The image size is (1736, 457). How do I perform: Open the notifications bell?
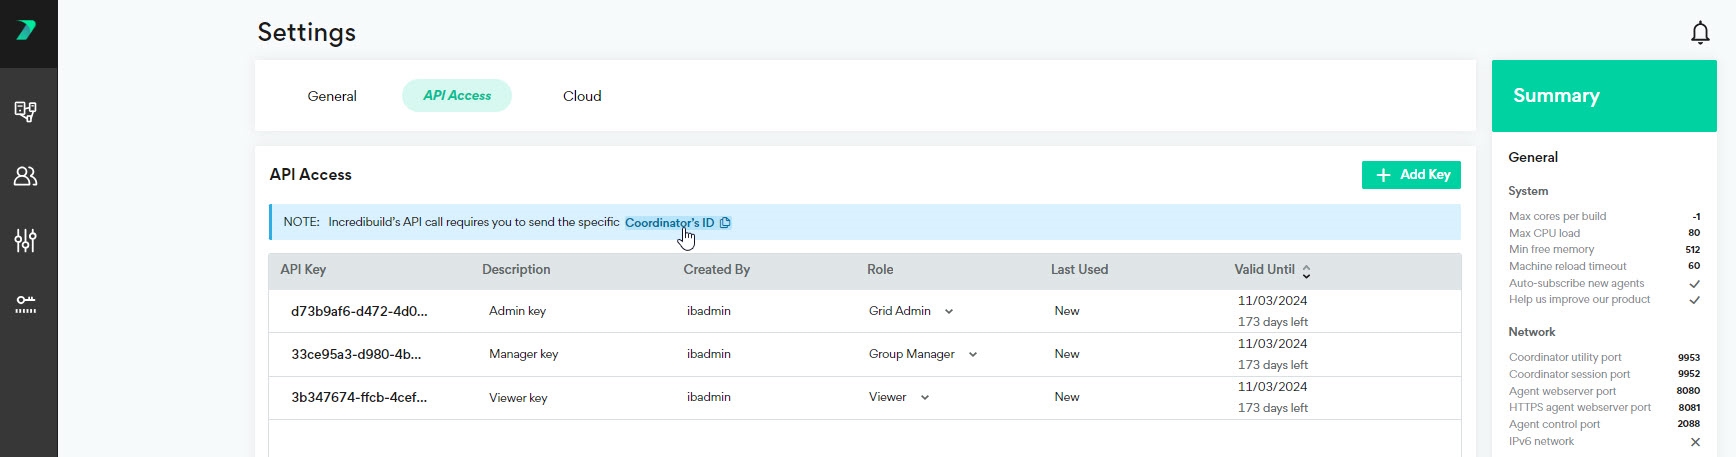[x=1700, y=33]
